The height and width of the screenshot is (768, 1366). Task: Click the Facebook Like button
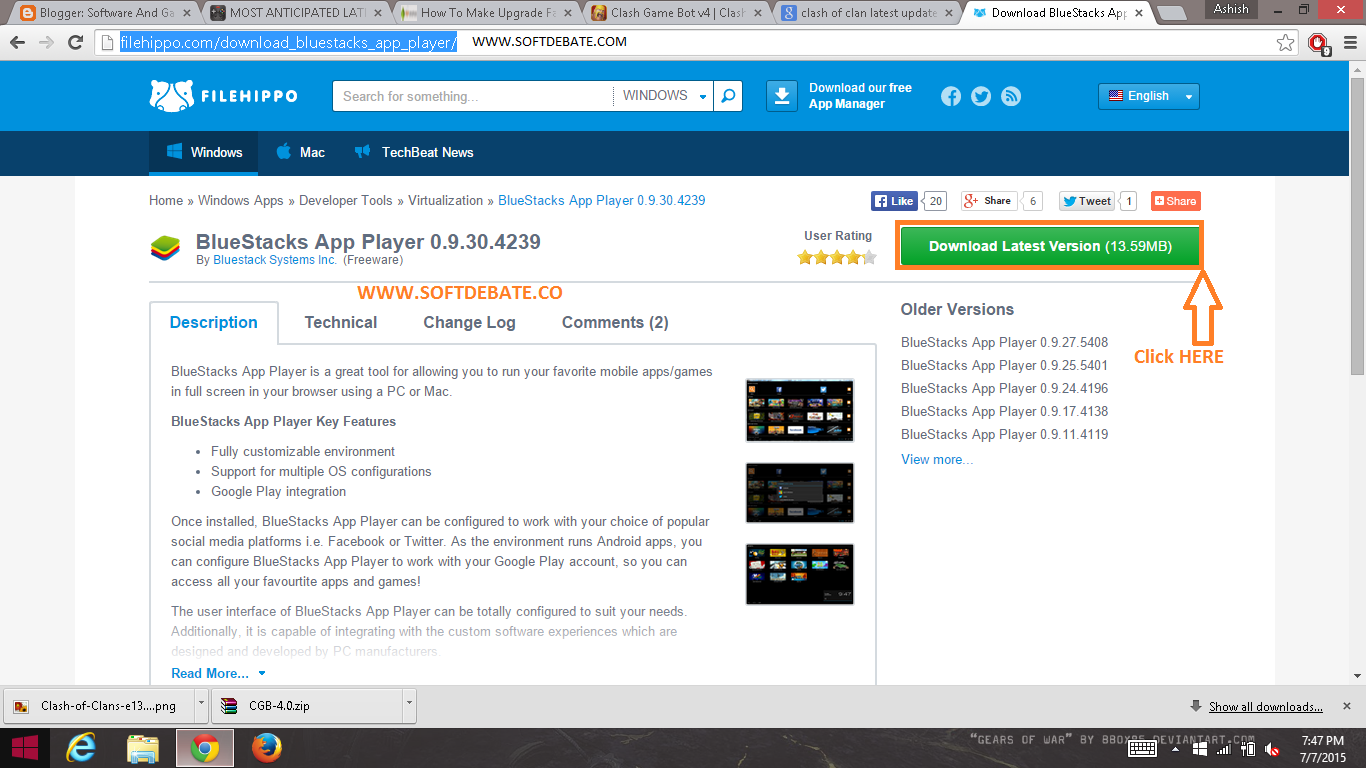pos(894,201)
